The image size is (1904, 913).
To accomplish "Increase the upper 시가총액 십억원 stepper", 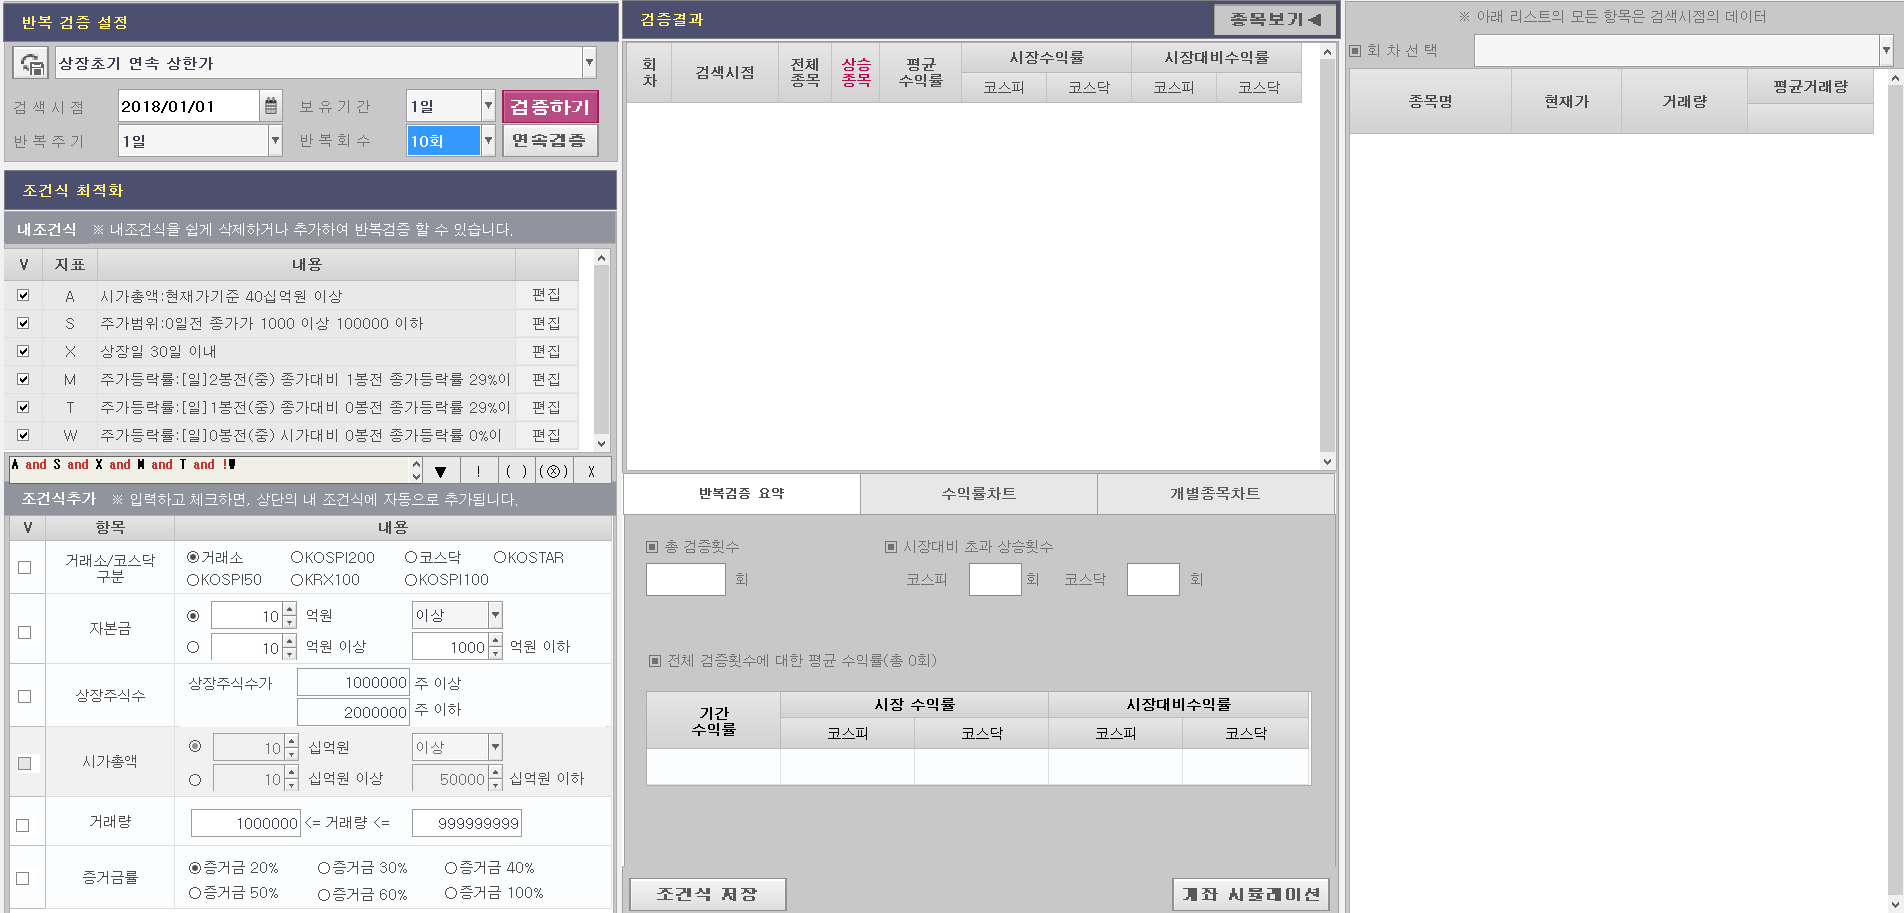I will click(292, 741).
